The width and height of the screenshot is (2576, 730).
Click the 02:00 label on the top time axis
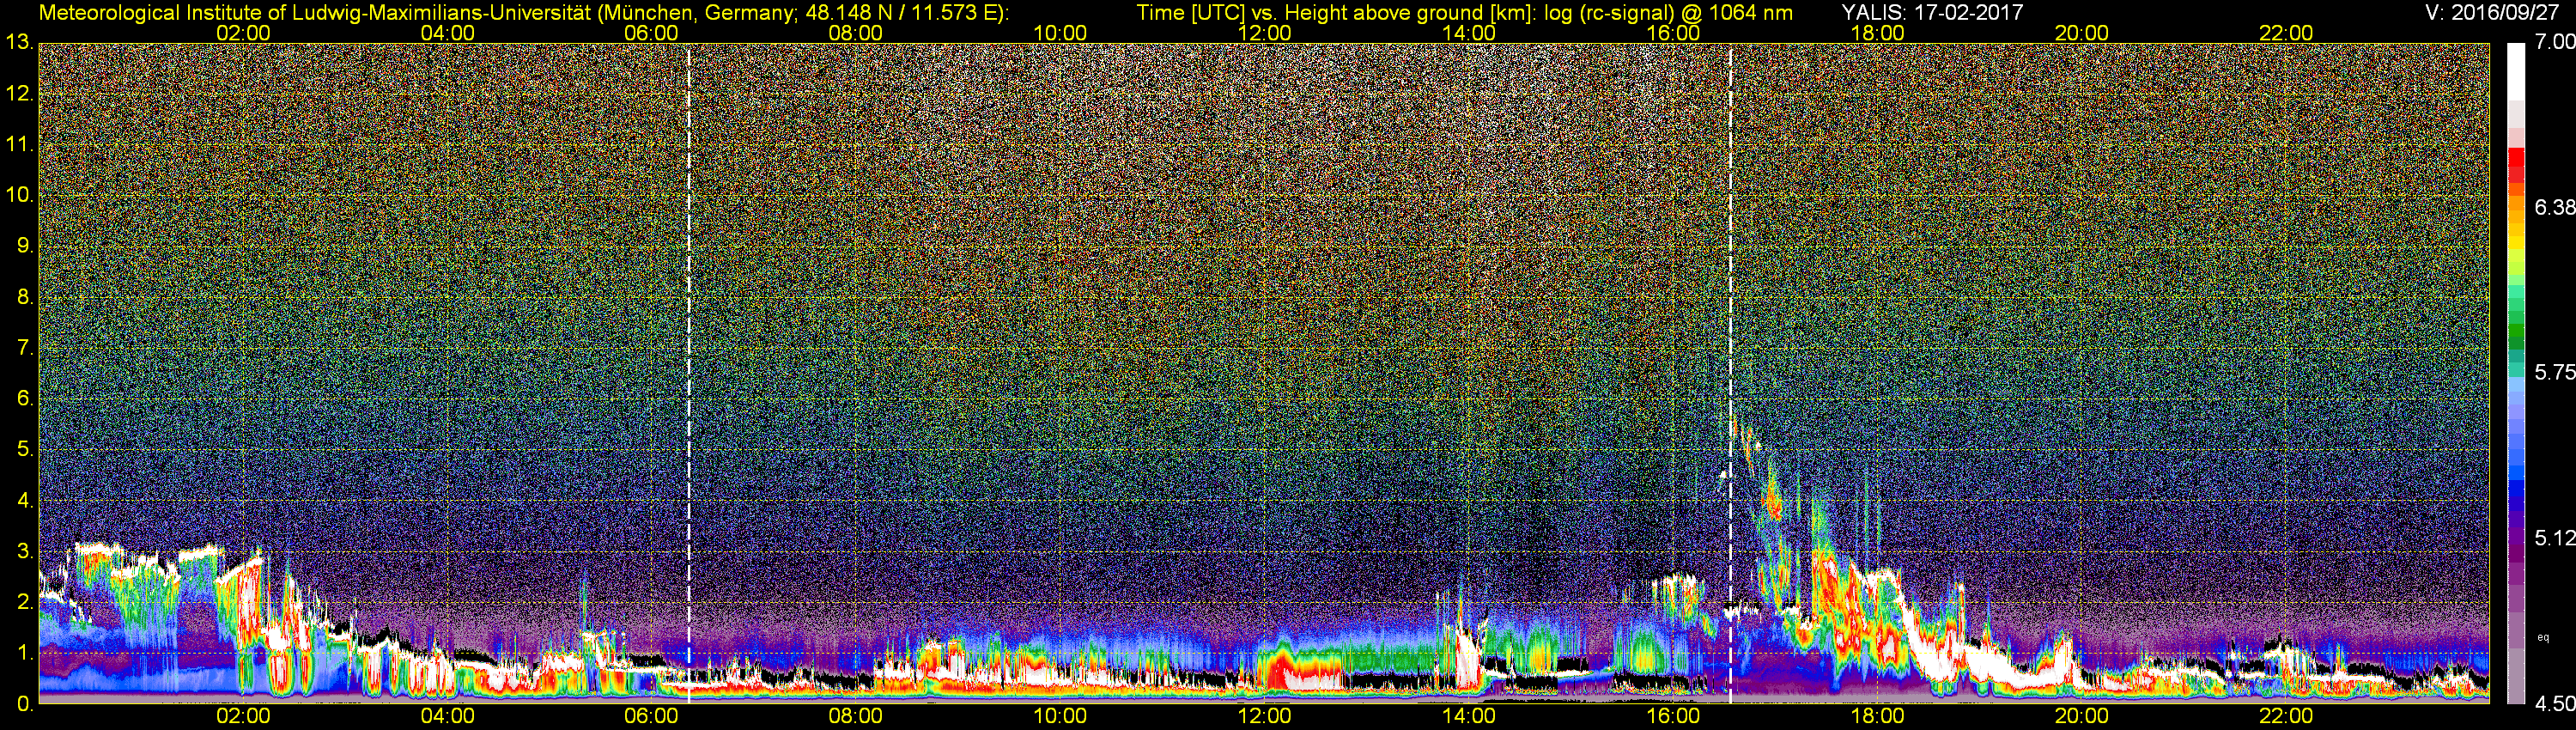pos(243,33)
